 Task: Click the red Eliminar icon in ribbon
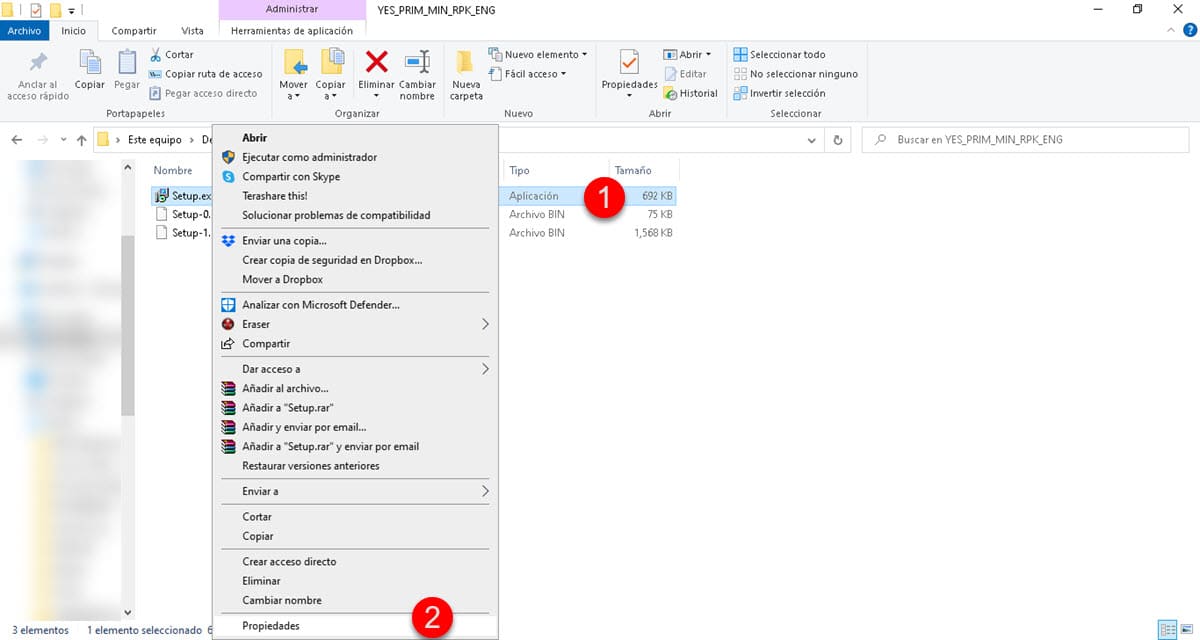click(376, 64)
